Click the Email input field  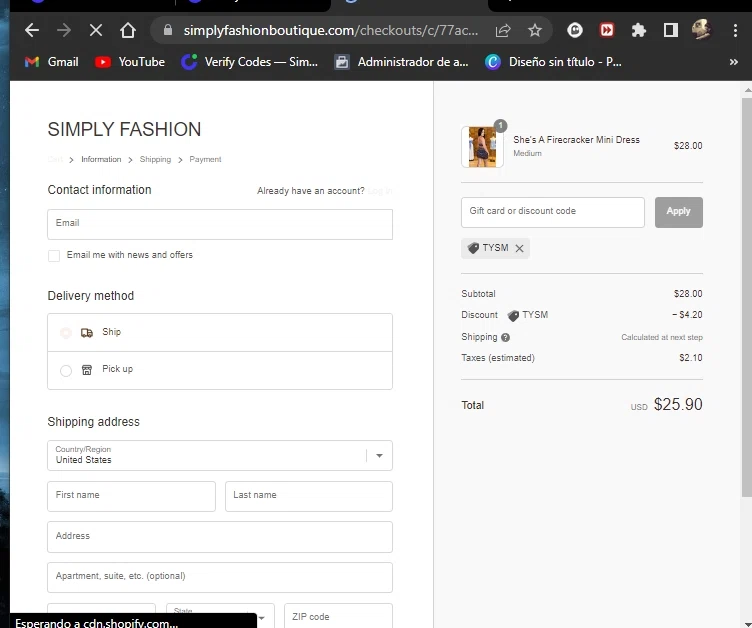[x=220, y=224]
